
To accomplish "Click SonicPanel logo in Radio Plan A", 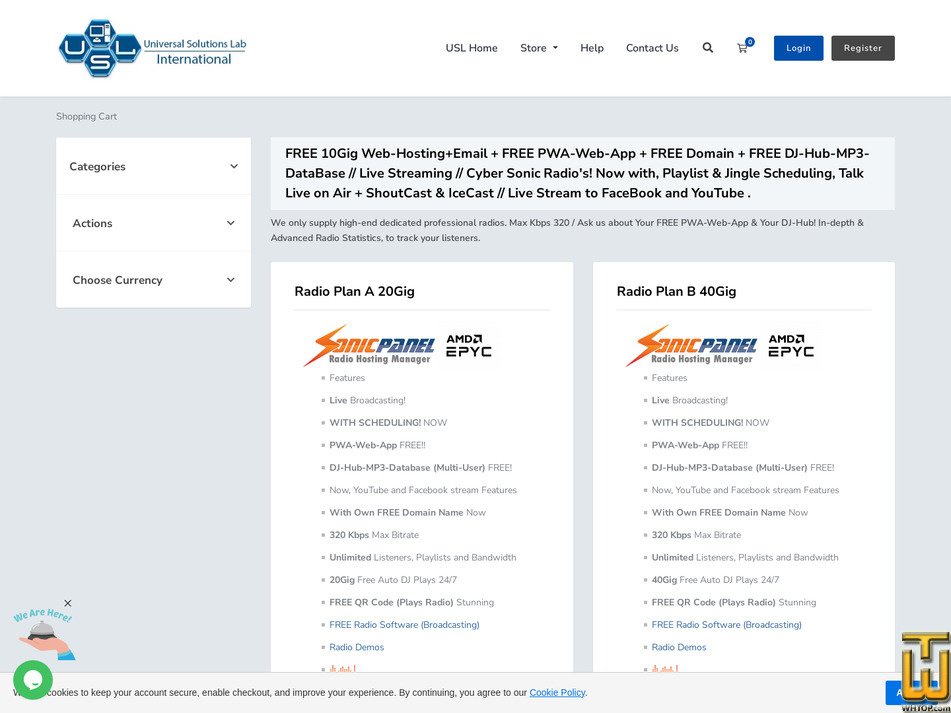I will coord(369,346).
